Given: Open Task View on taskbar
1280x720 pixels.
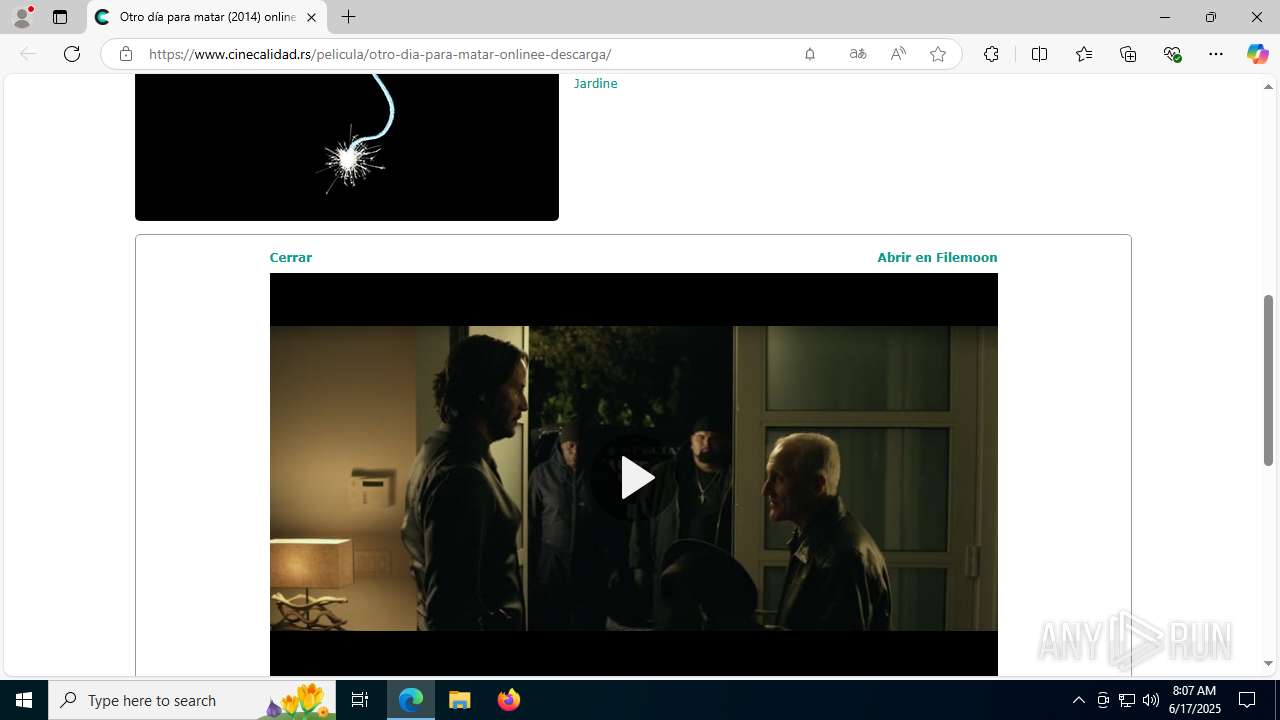Looking at the screenshot, I should (360, 700).
